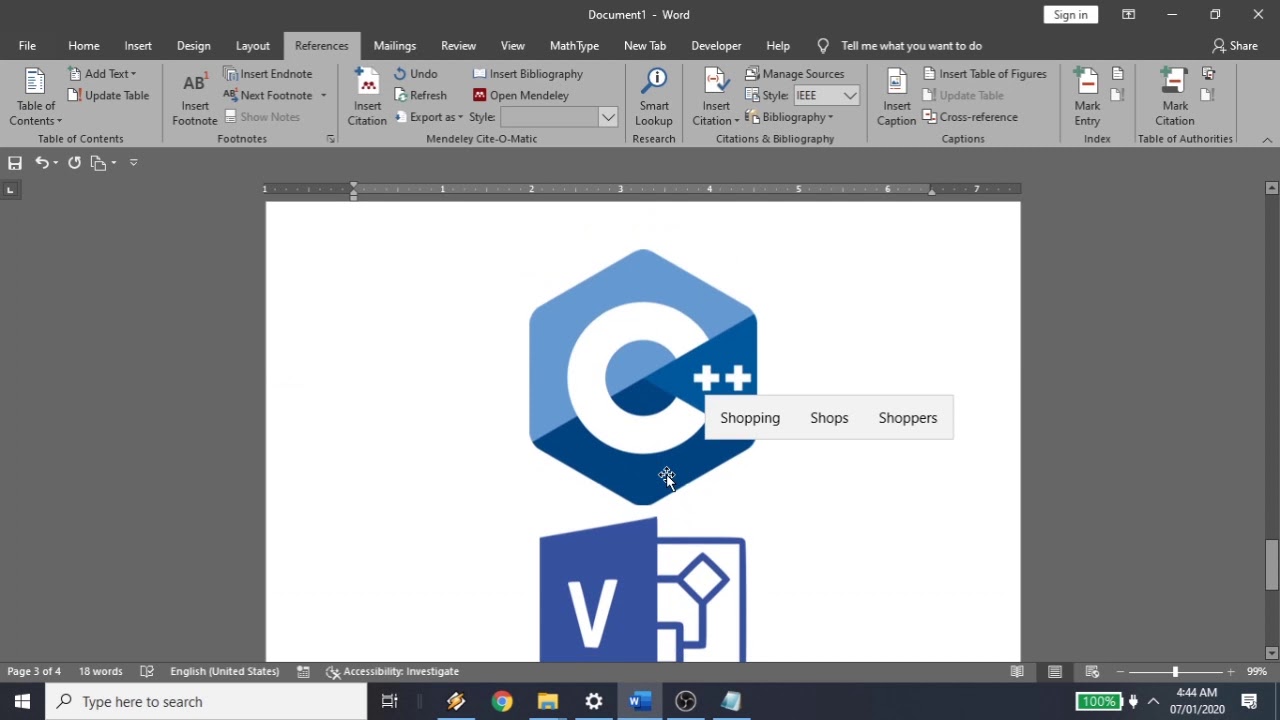
Task: Click the Next Footnote button
Action: click(x=268, y=95)
